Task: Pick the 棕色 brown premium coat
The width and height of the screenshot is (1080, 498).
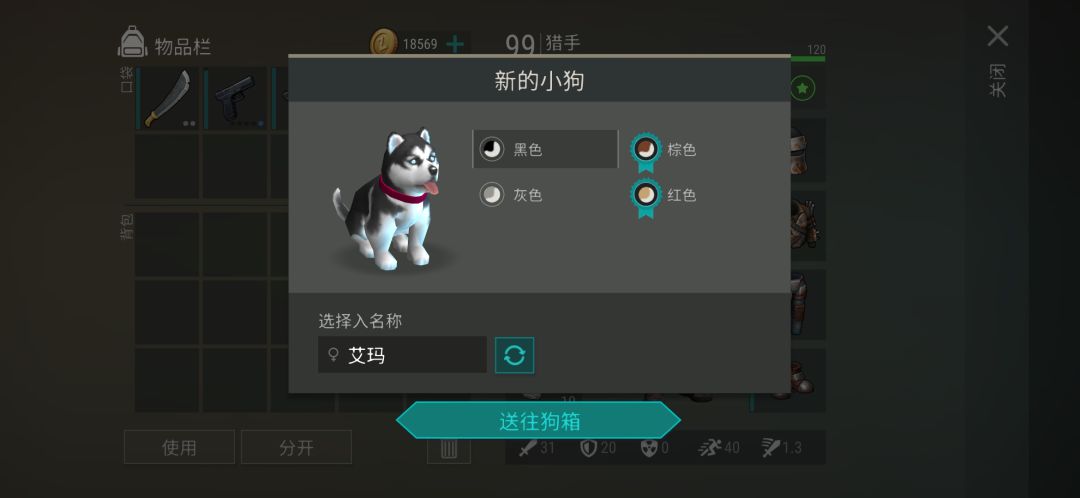Action: [x=664, y=151]
